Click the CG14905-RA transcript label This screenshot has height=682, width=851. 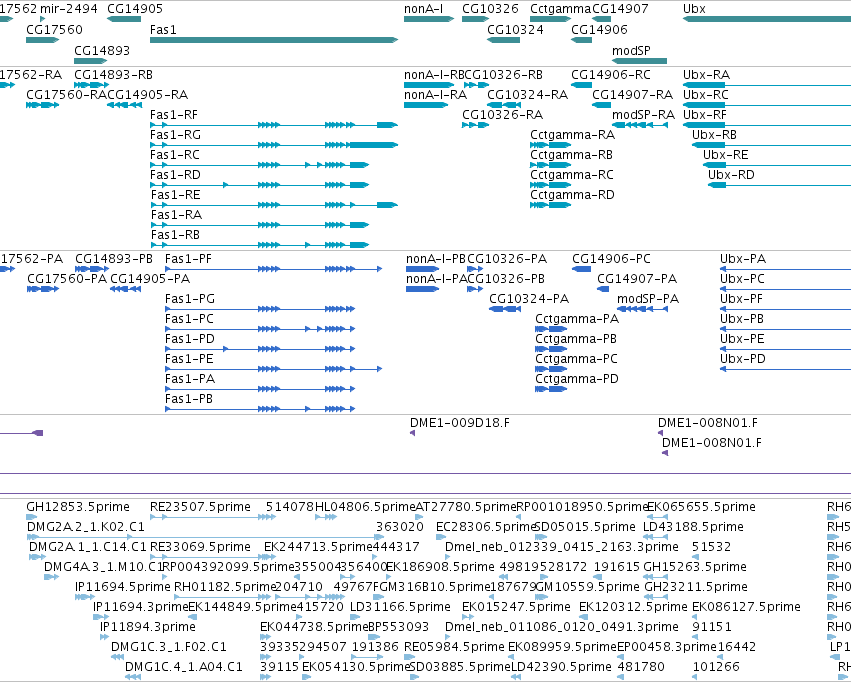pos(148,95)
